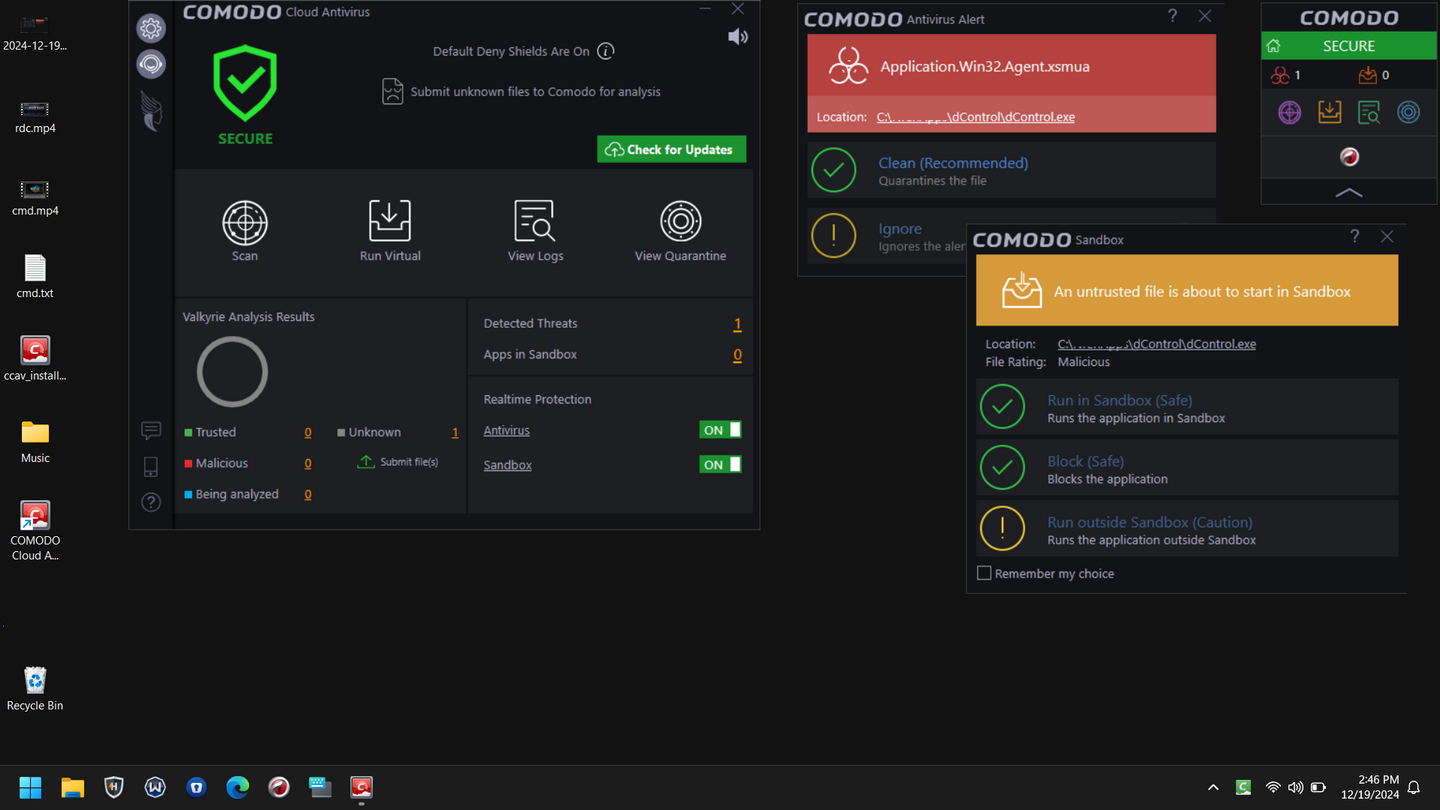Click the green Secure shield status icon
This screenshot has width=1440, height=810.
pyautogui.click(x=245, y=84)
